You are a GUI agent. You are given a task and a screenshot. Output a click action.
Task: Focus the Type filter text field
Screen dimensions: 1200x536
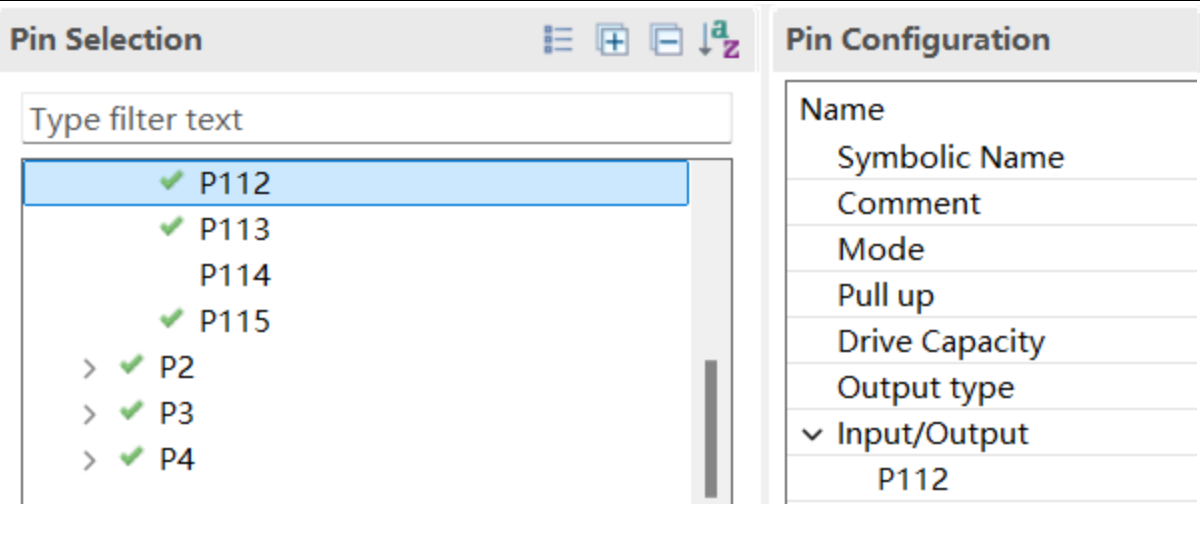[377, 119]
